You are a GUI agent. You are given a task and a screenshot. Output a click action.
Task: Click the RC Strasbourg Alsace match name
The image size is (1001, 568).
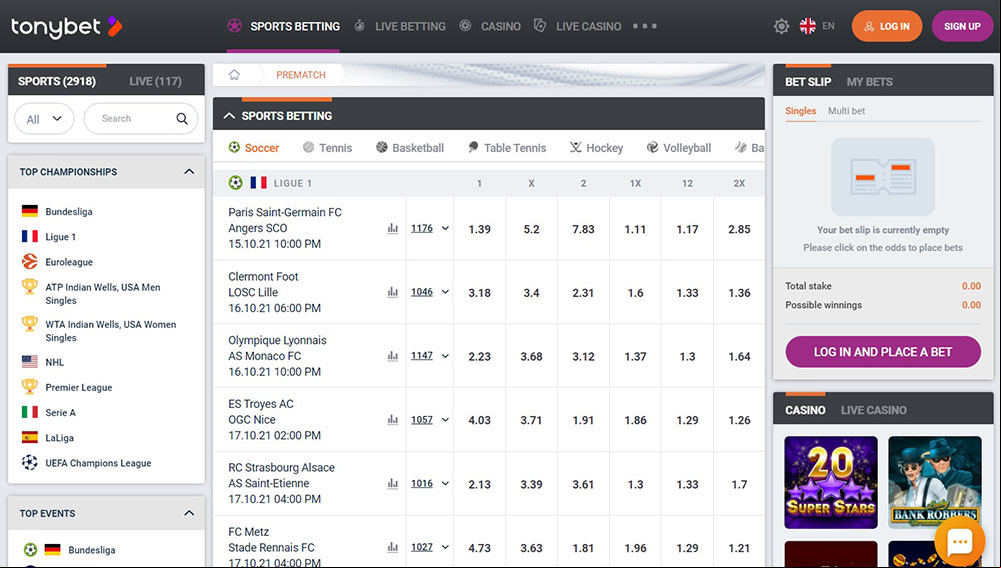point(282,467)
